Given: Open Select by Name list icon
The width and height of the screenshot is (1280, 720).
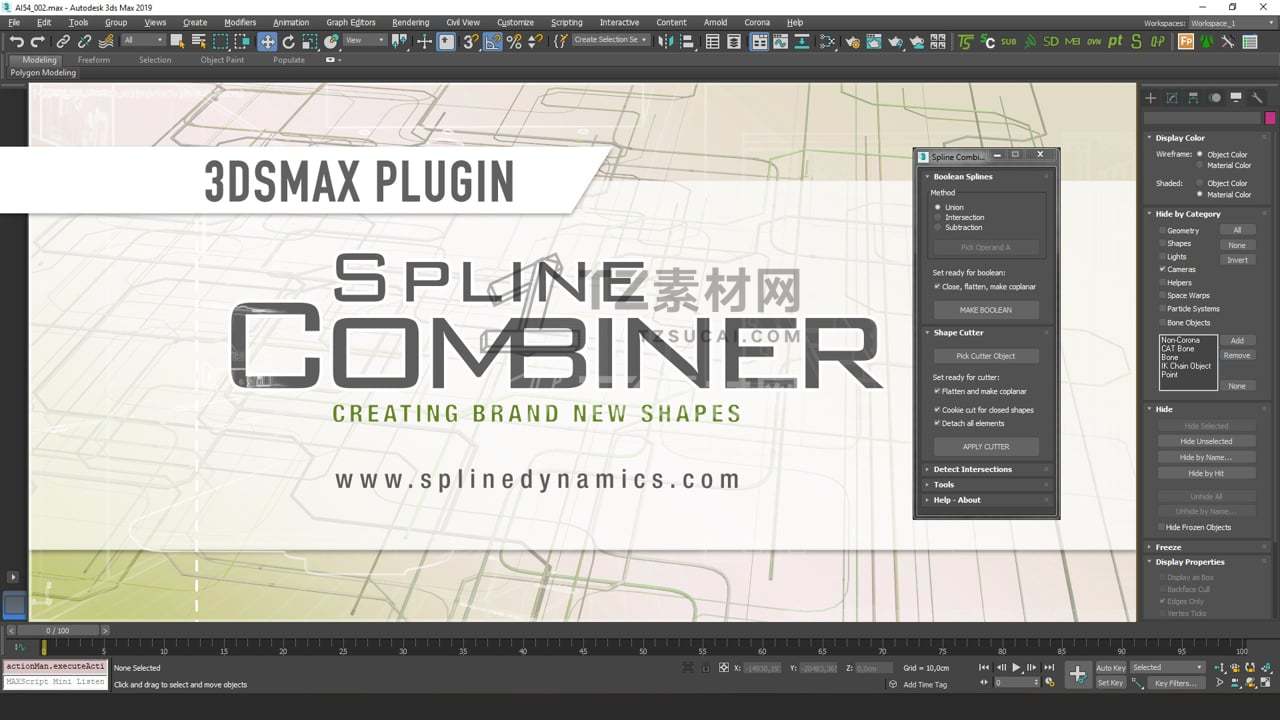Looking at the screenshot, I should click(x=198, y=41).
